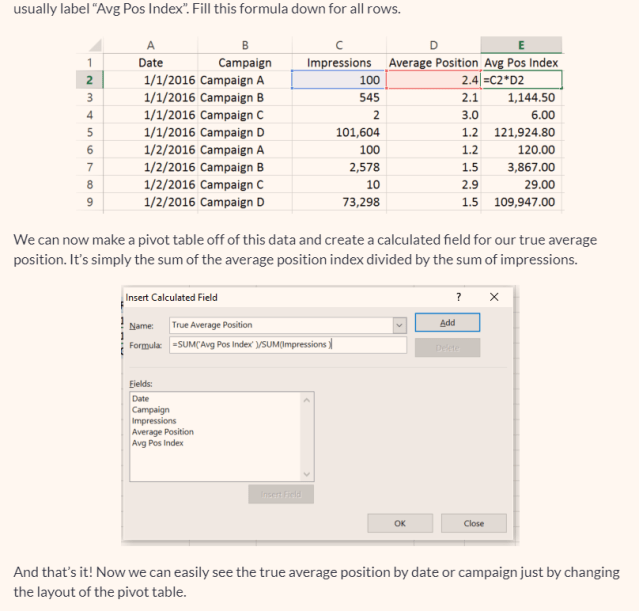Close the Insert Calculated Field dialog with X
The width and height of the screenshot is (639, 611).
click(494, 297)
